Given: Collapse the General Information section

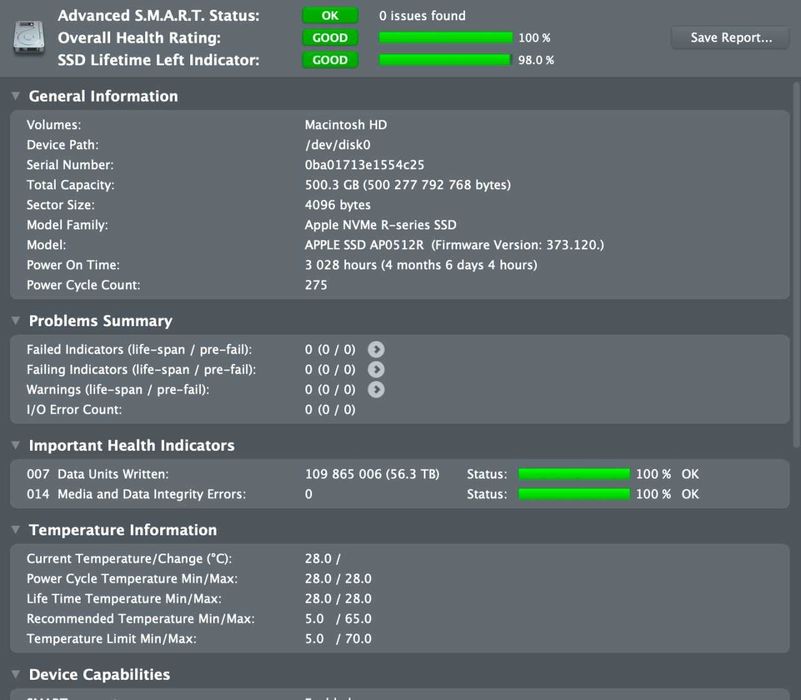Looking at the screenshot, I should 16,96.
